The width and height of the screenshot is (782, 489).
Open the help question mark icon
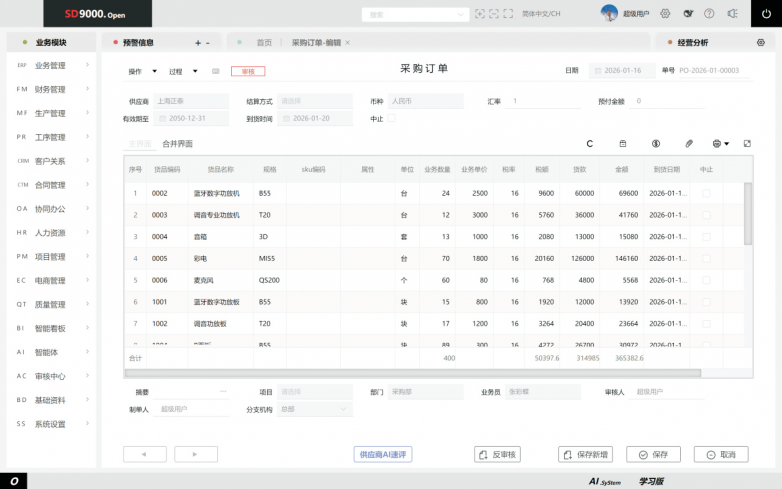point(709,14)
